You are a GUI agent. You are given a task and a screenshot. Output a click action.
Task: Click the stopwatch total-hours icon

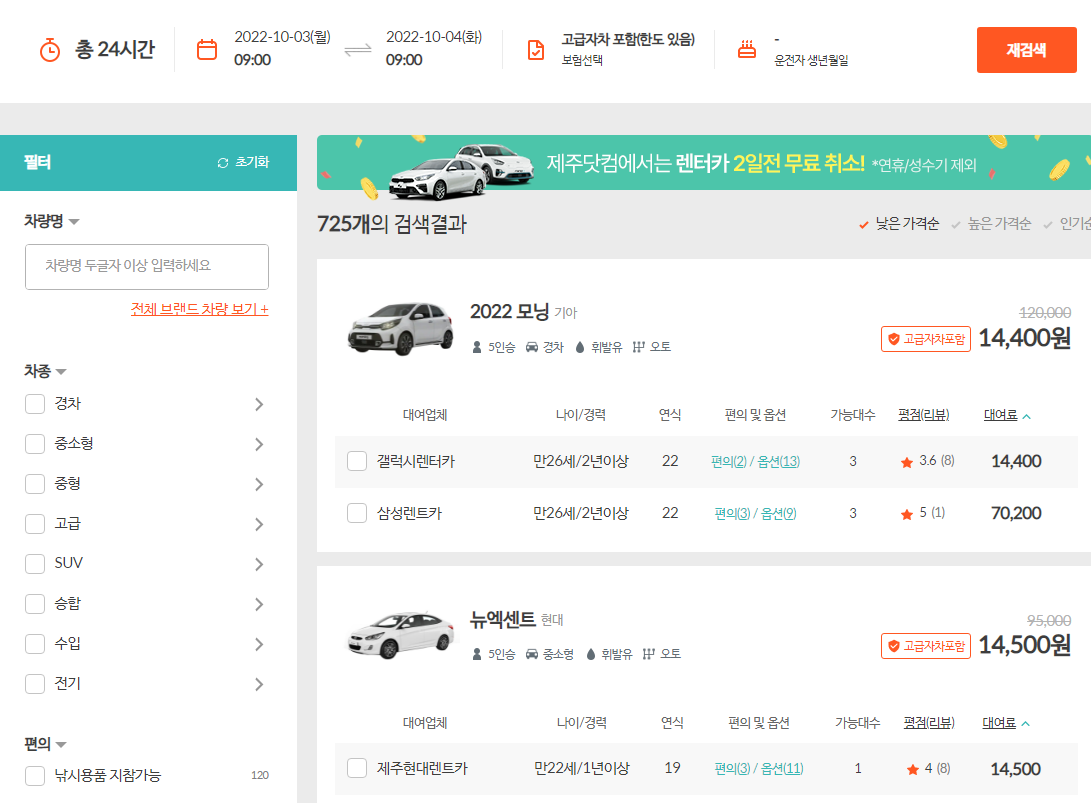click(49, 49)
